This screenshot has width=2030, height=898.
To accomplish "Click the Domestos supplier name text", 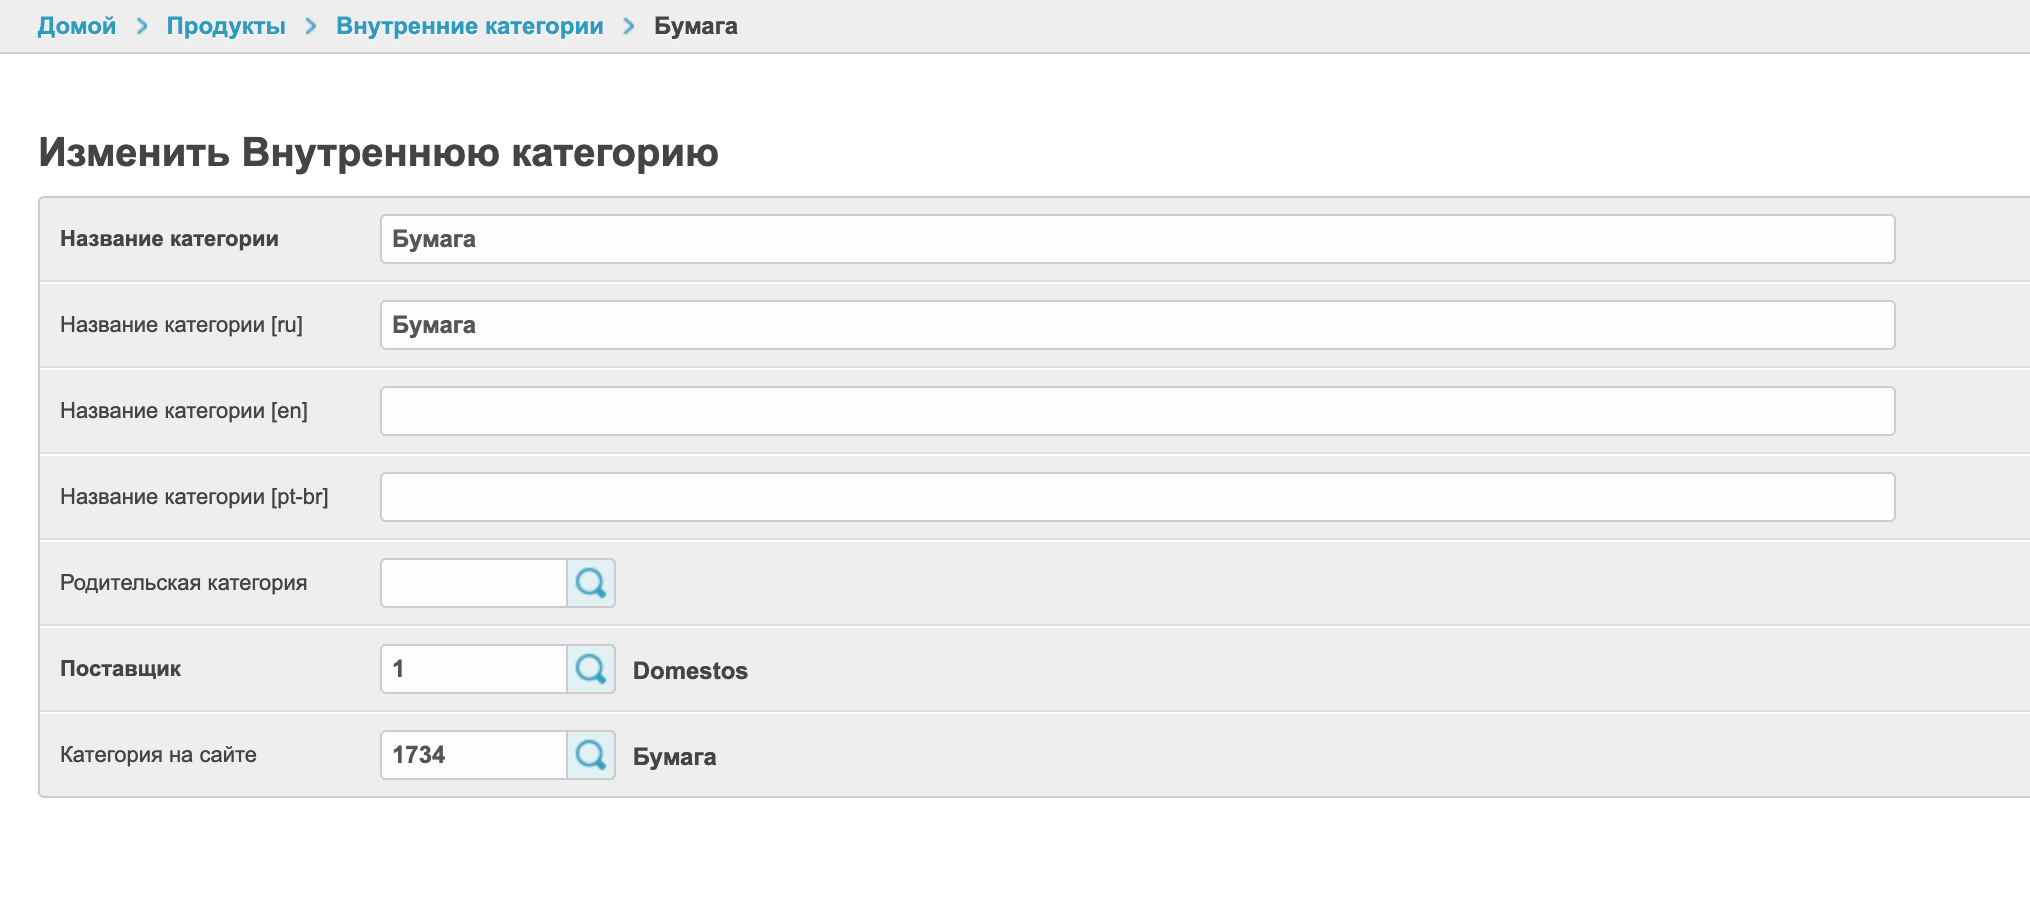I will (x=690, y=671).
